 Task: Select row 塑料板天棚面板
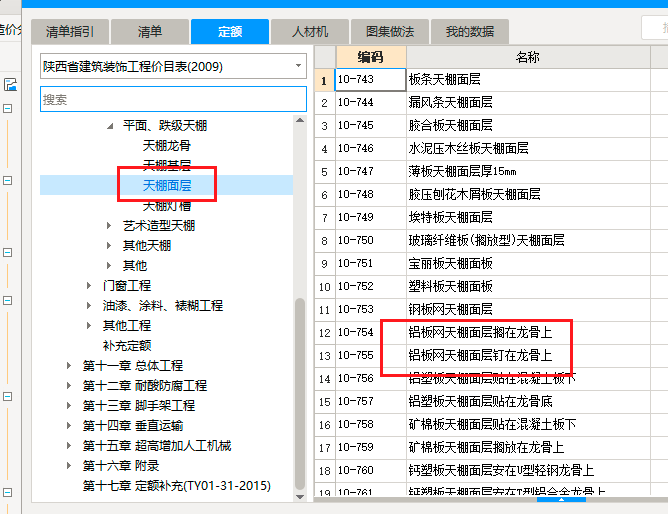528,287
